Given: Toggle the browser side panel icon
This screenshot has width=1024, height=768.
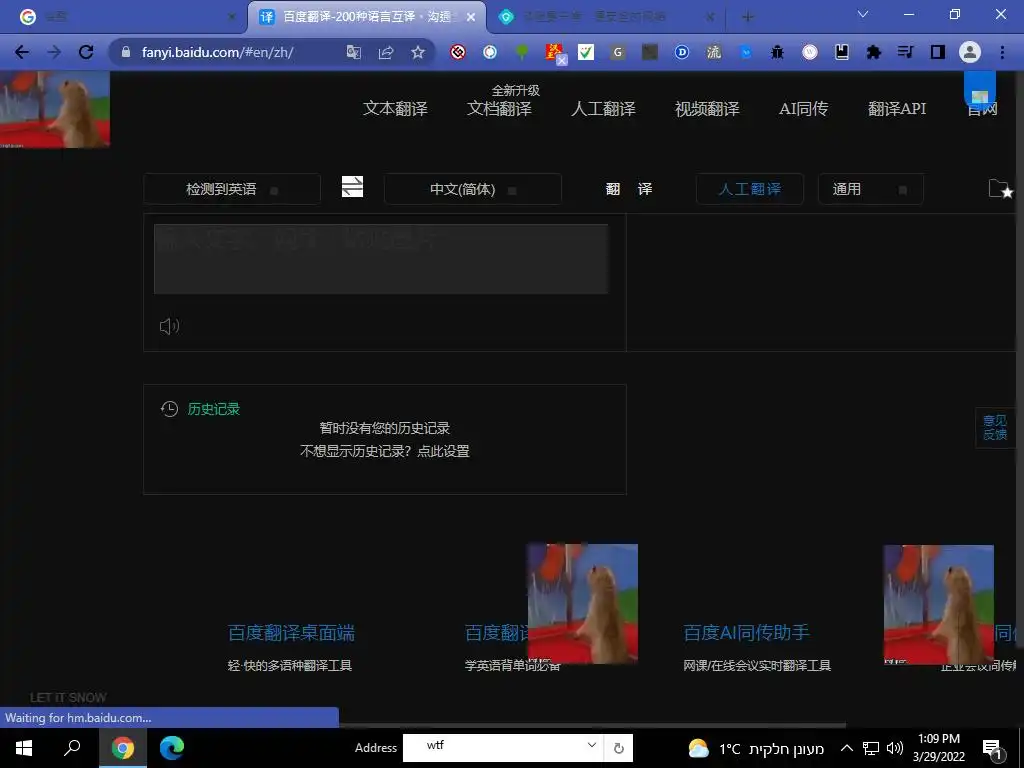Looking at the screenshot, I should coord(938,52).
